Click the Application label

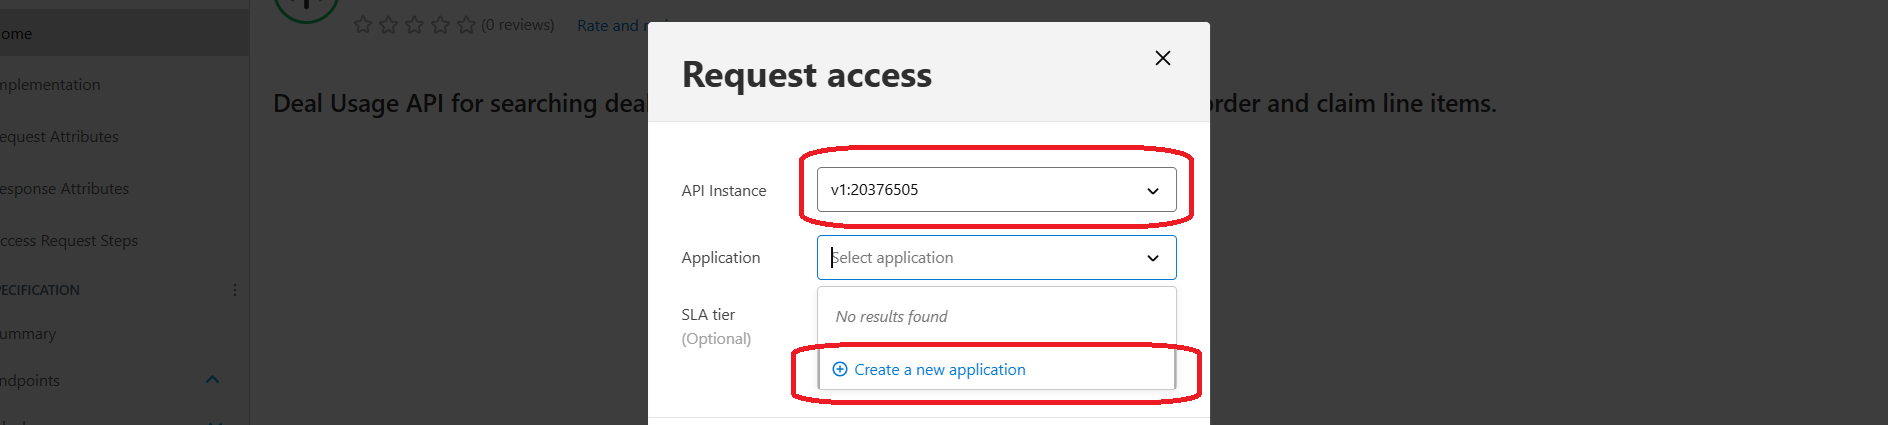tap(721, 258)
